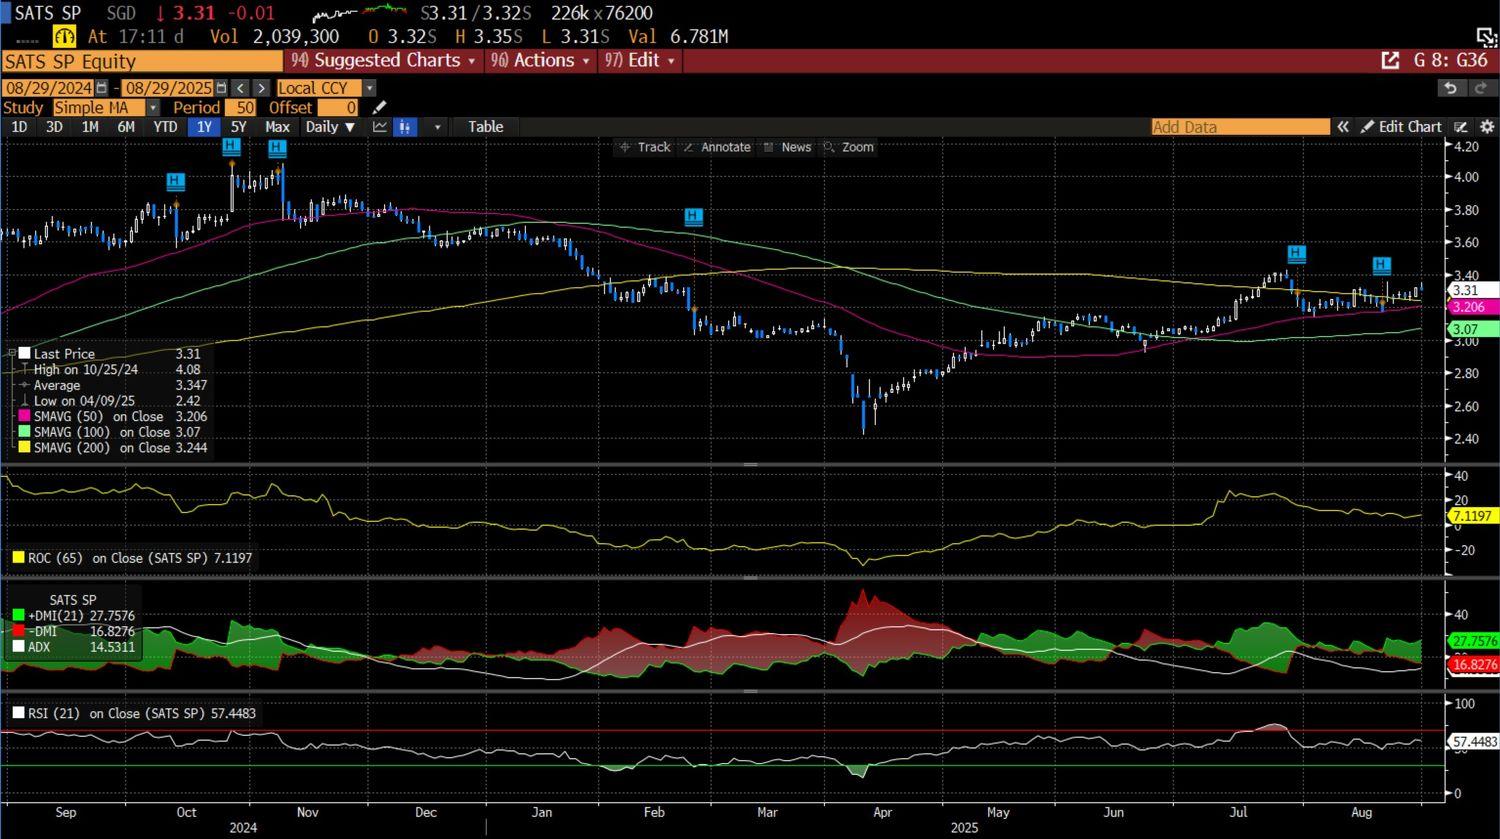1500x839 pixels.
Task: Click the Add Data input field
Action: [1240, 127]
